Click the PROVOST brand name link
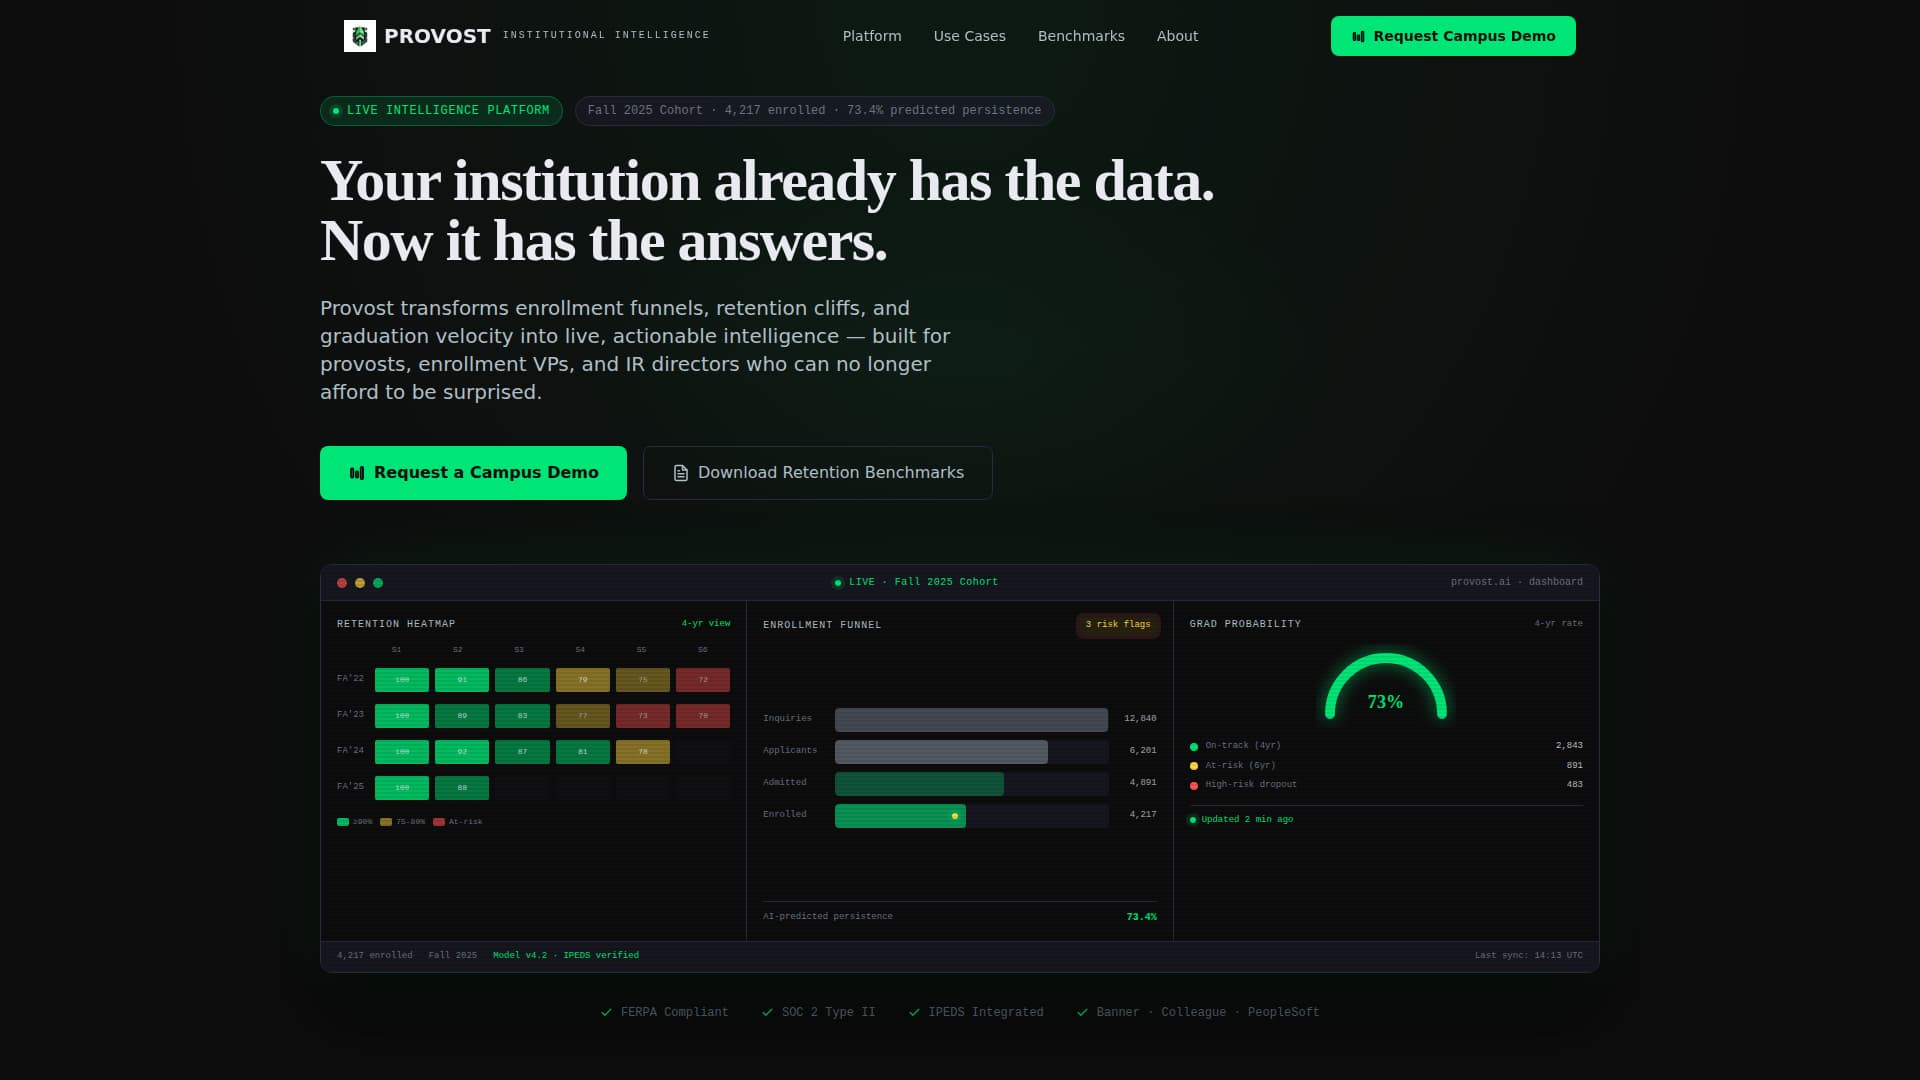This screenshot has height=1080, width=1920. tap(437, 36)
